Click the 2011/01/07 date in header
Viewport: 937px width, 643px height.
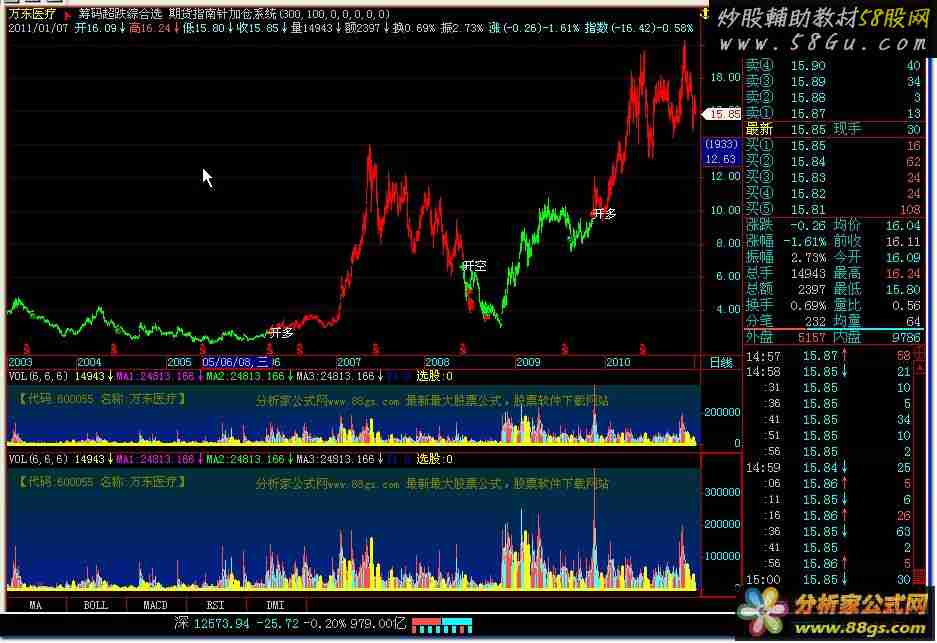[38, 28]
